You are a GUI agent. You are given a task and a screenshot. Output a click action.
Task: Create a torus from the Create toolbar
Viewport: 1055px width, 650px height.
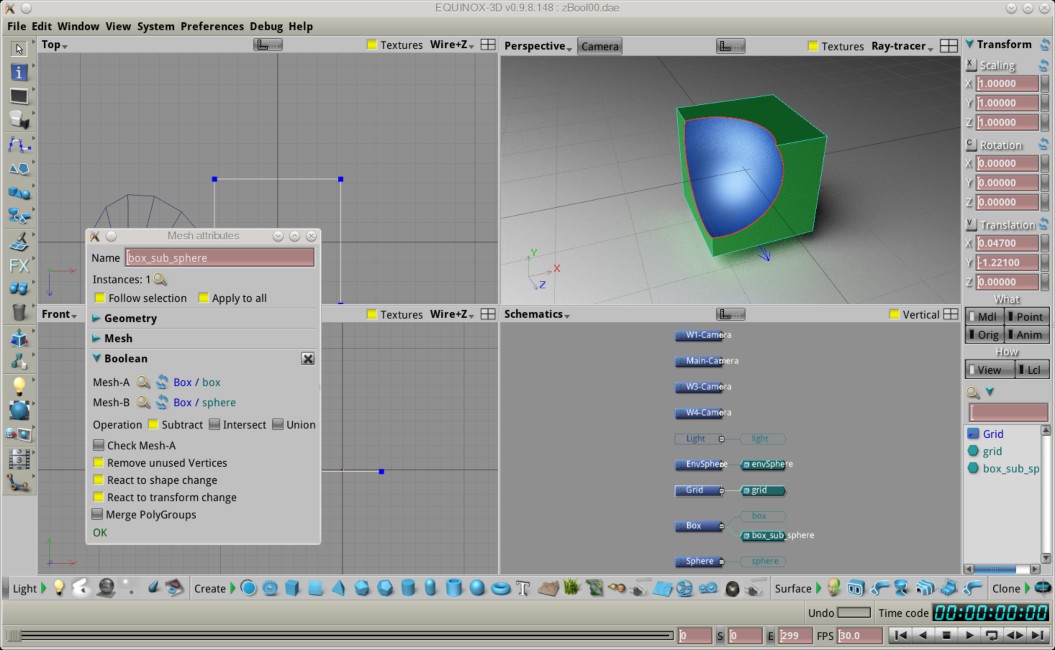[x=501, y=588]
